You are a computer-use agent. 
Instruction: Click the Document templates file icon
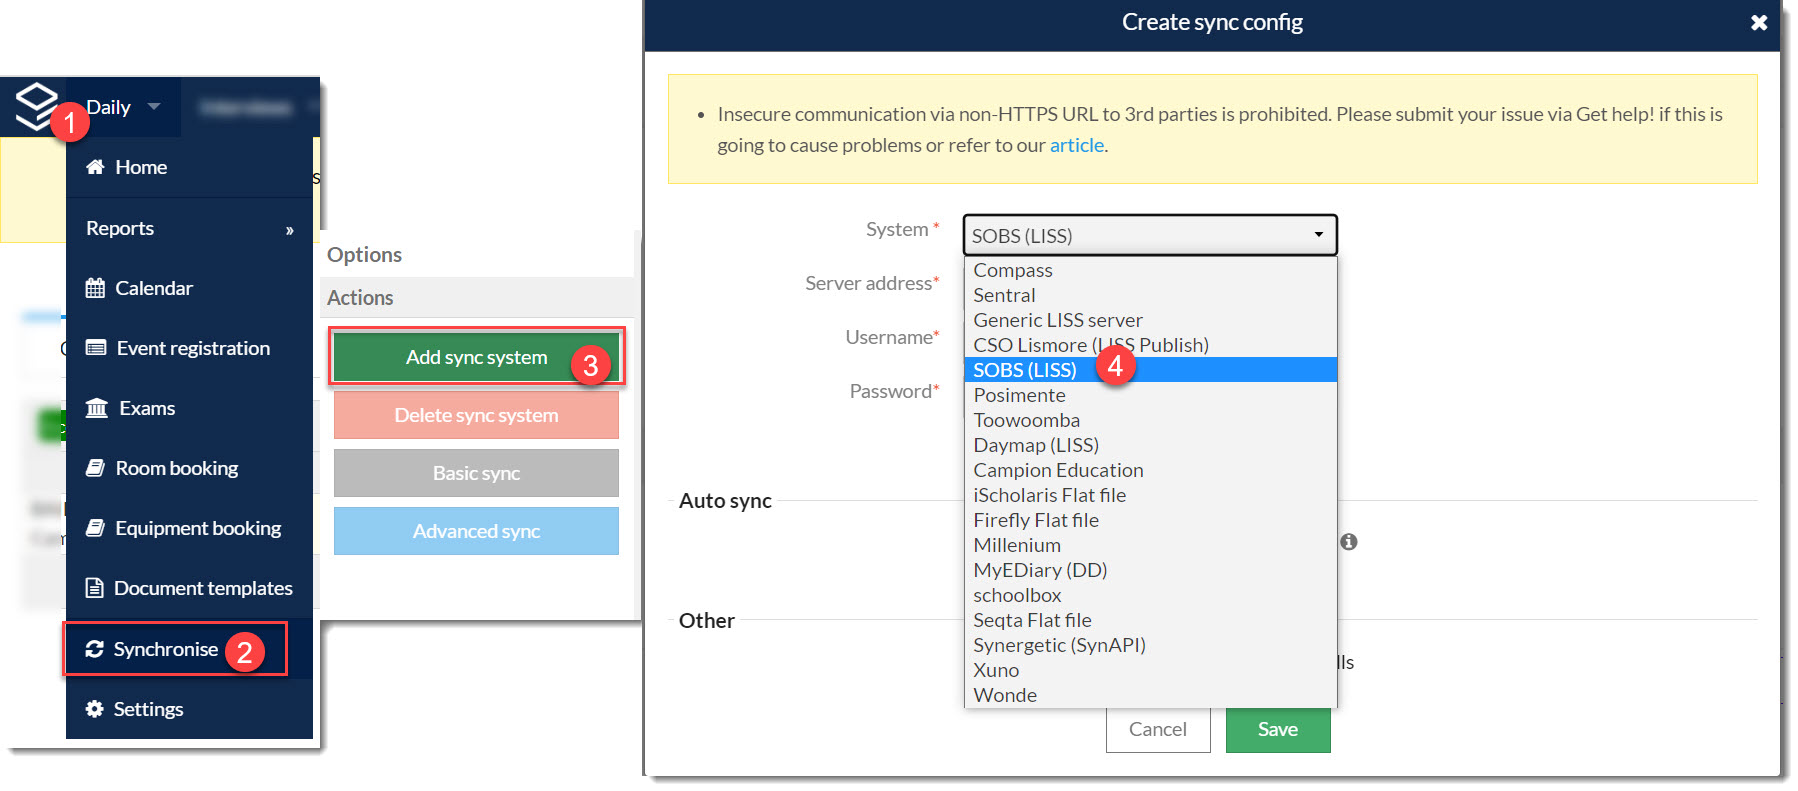pos(95,588)
